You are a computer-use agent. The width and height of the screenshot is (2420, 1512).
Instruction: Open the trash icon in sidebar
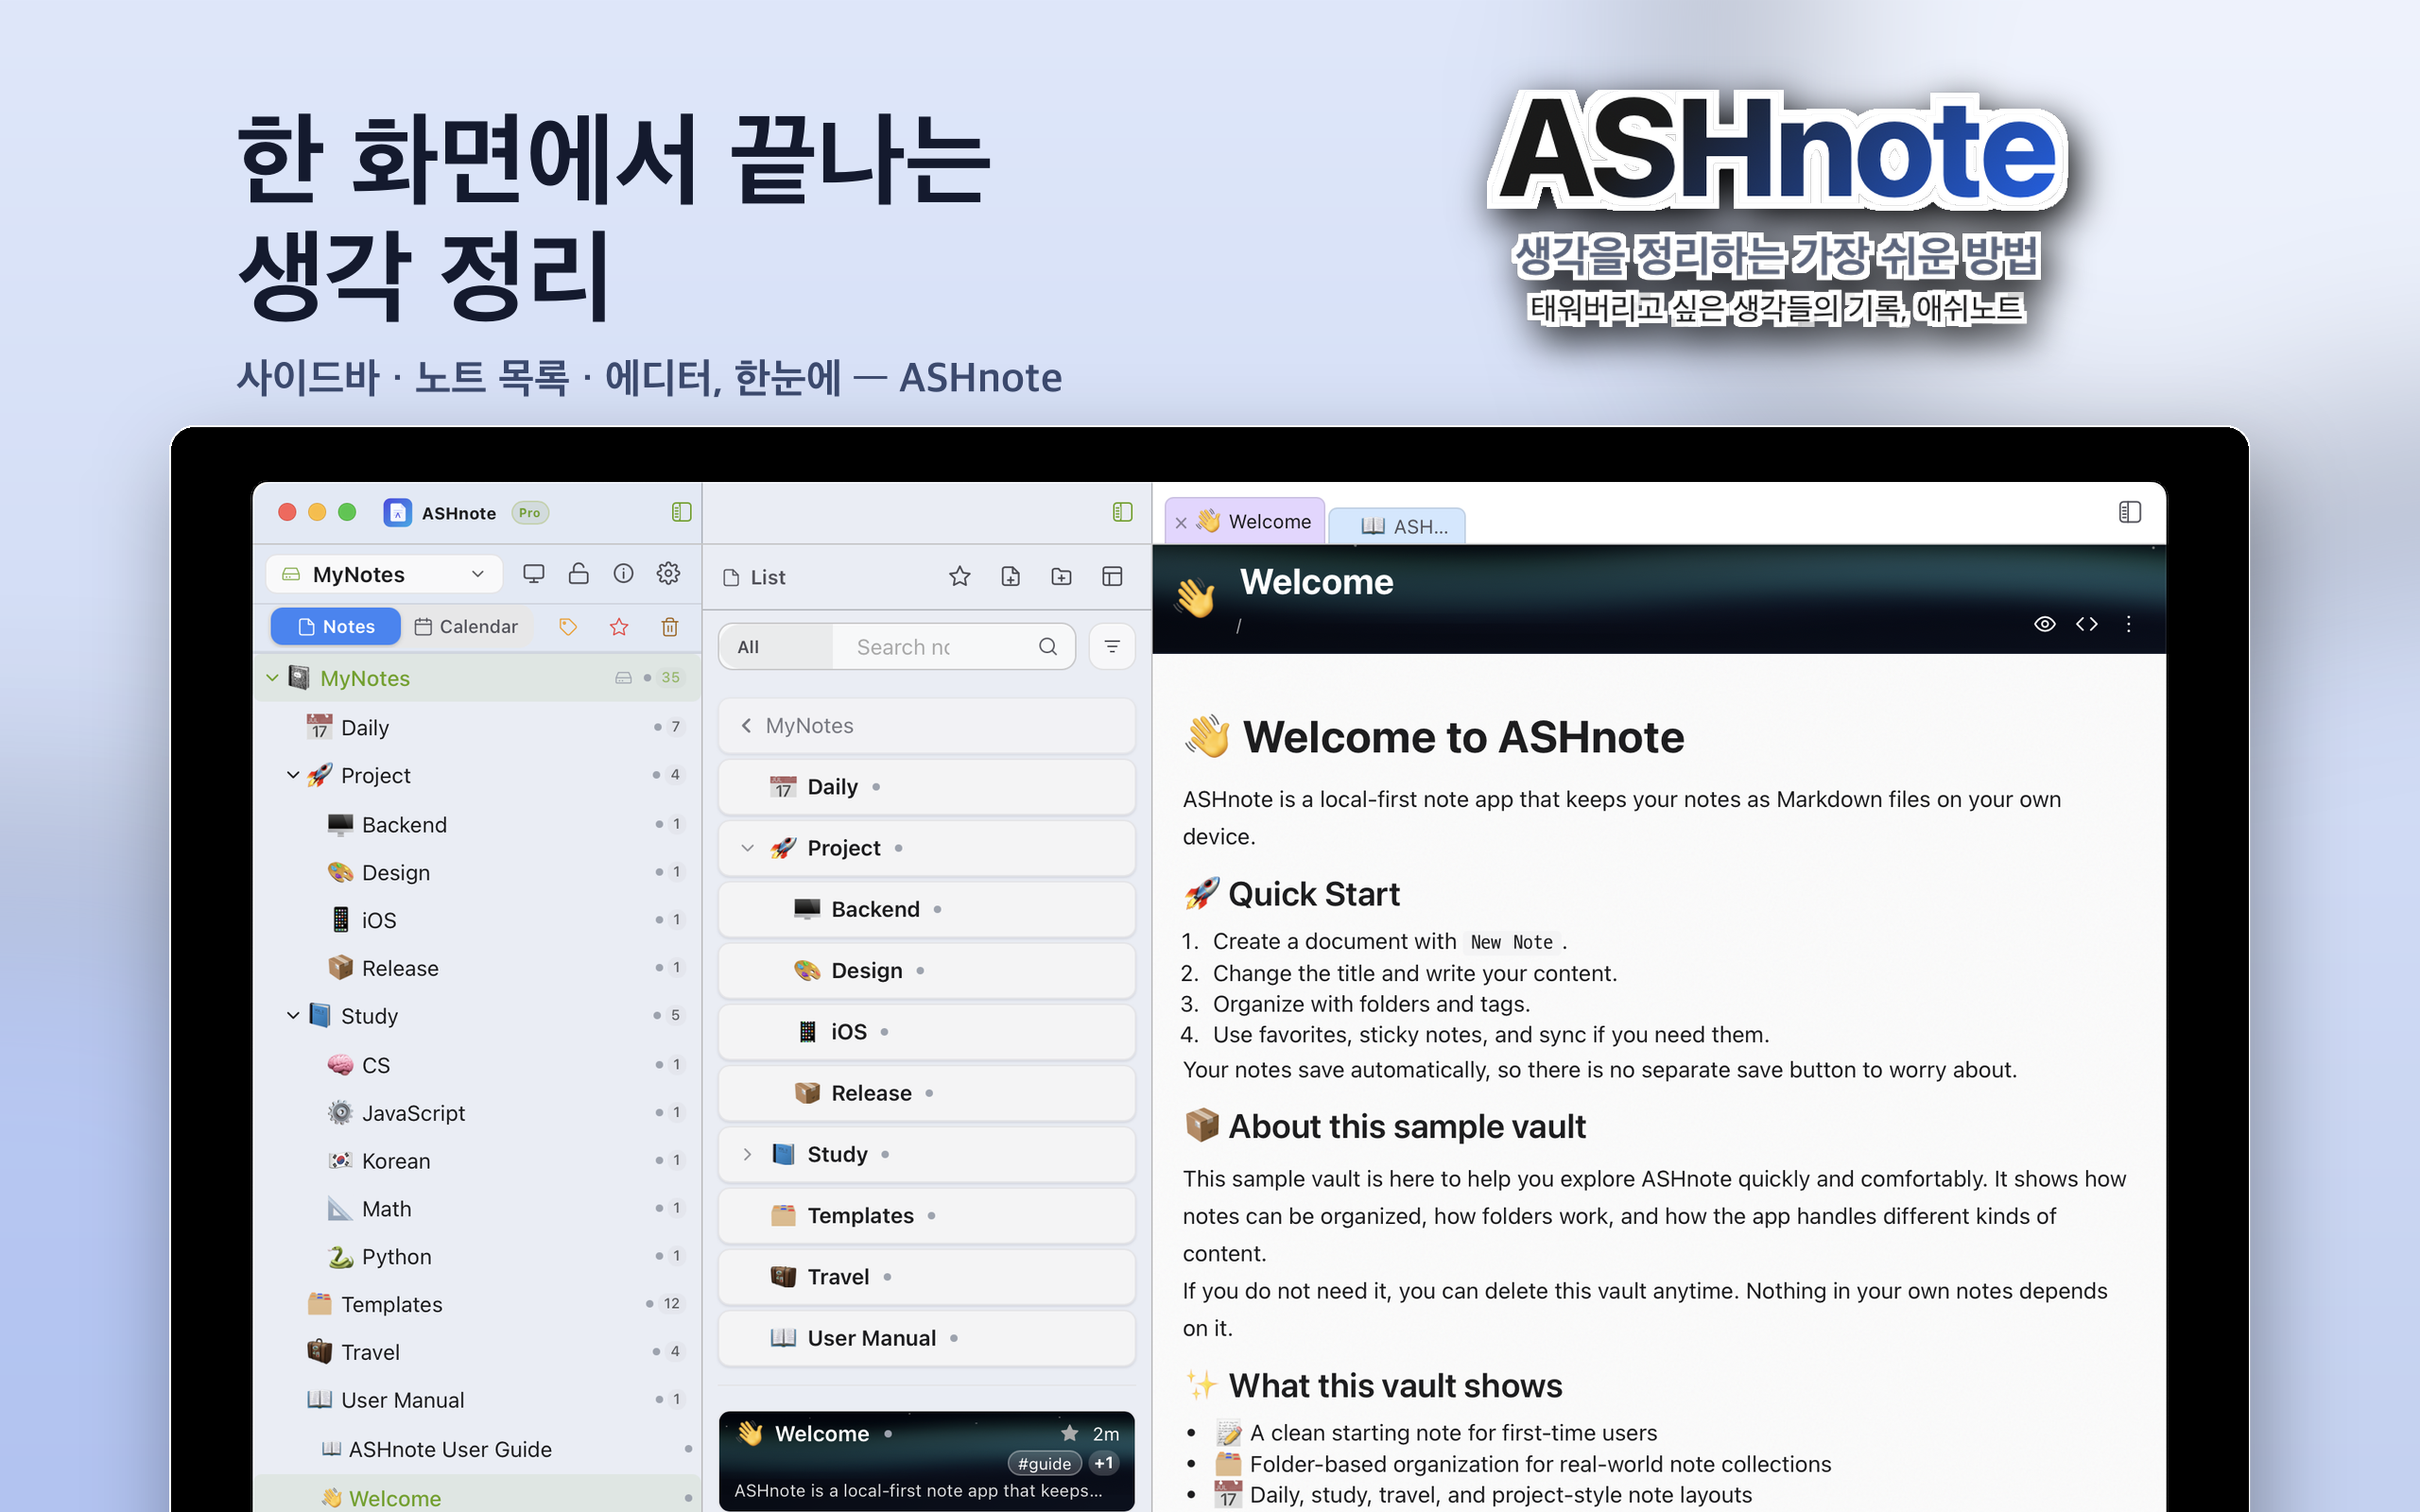[x=669, y=627]
